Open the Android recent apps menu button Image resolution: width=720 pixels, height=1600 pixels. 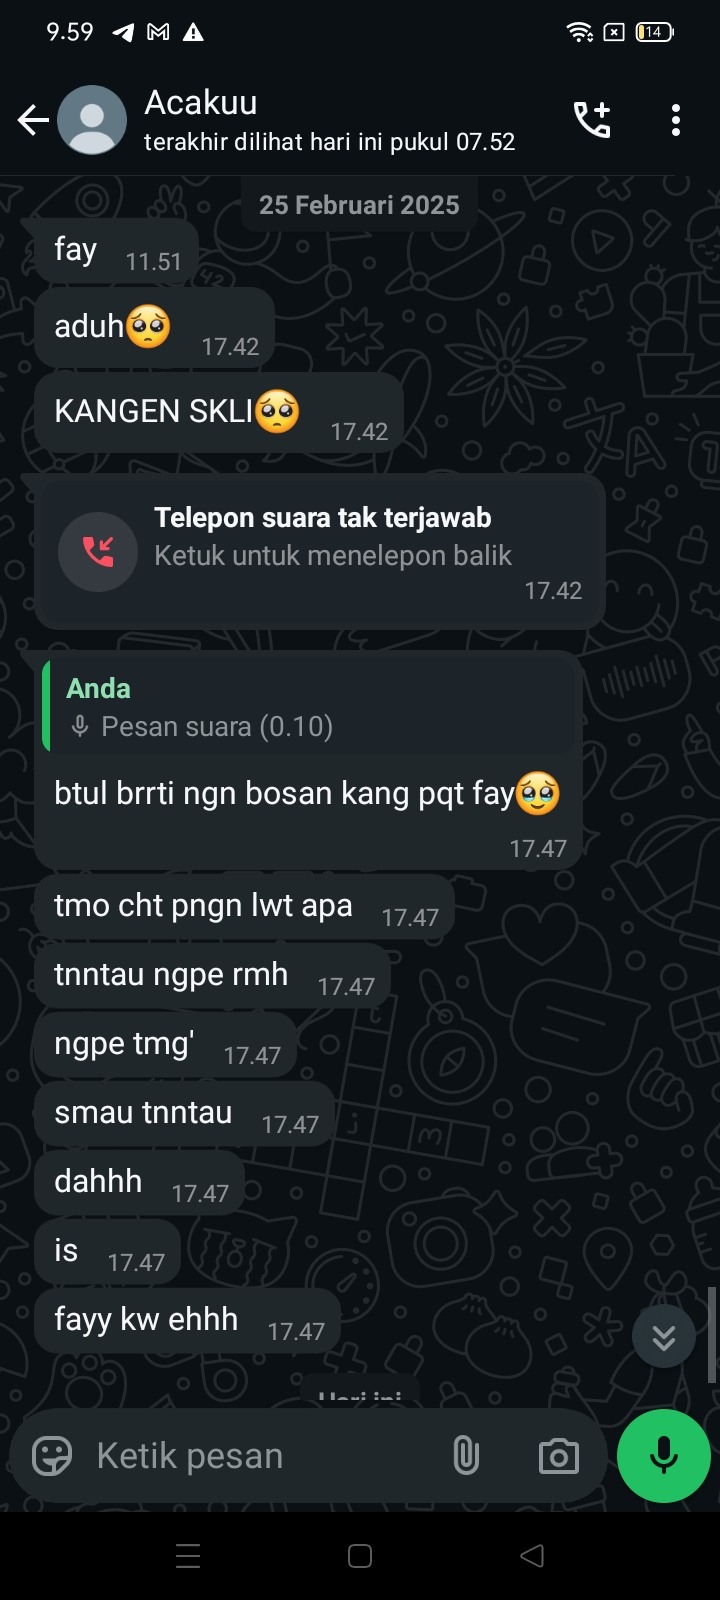[188, 1556]
